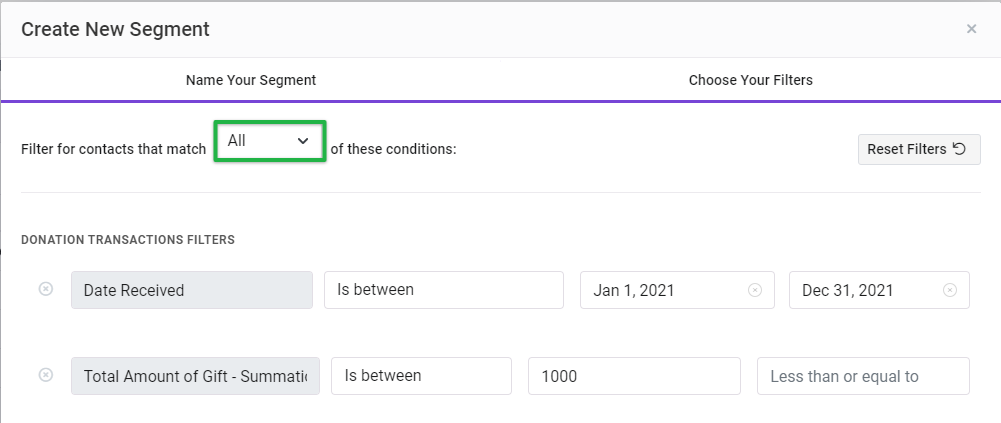Select the Date Received field box
The image size is (1001, 423).
(192, 290)
